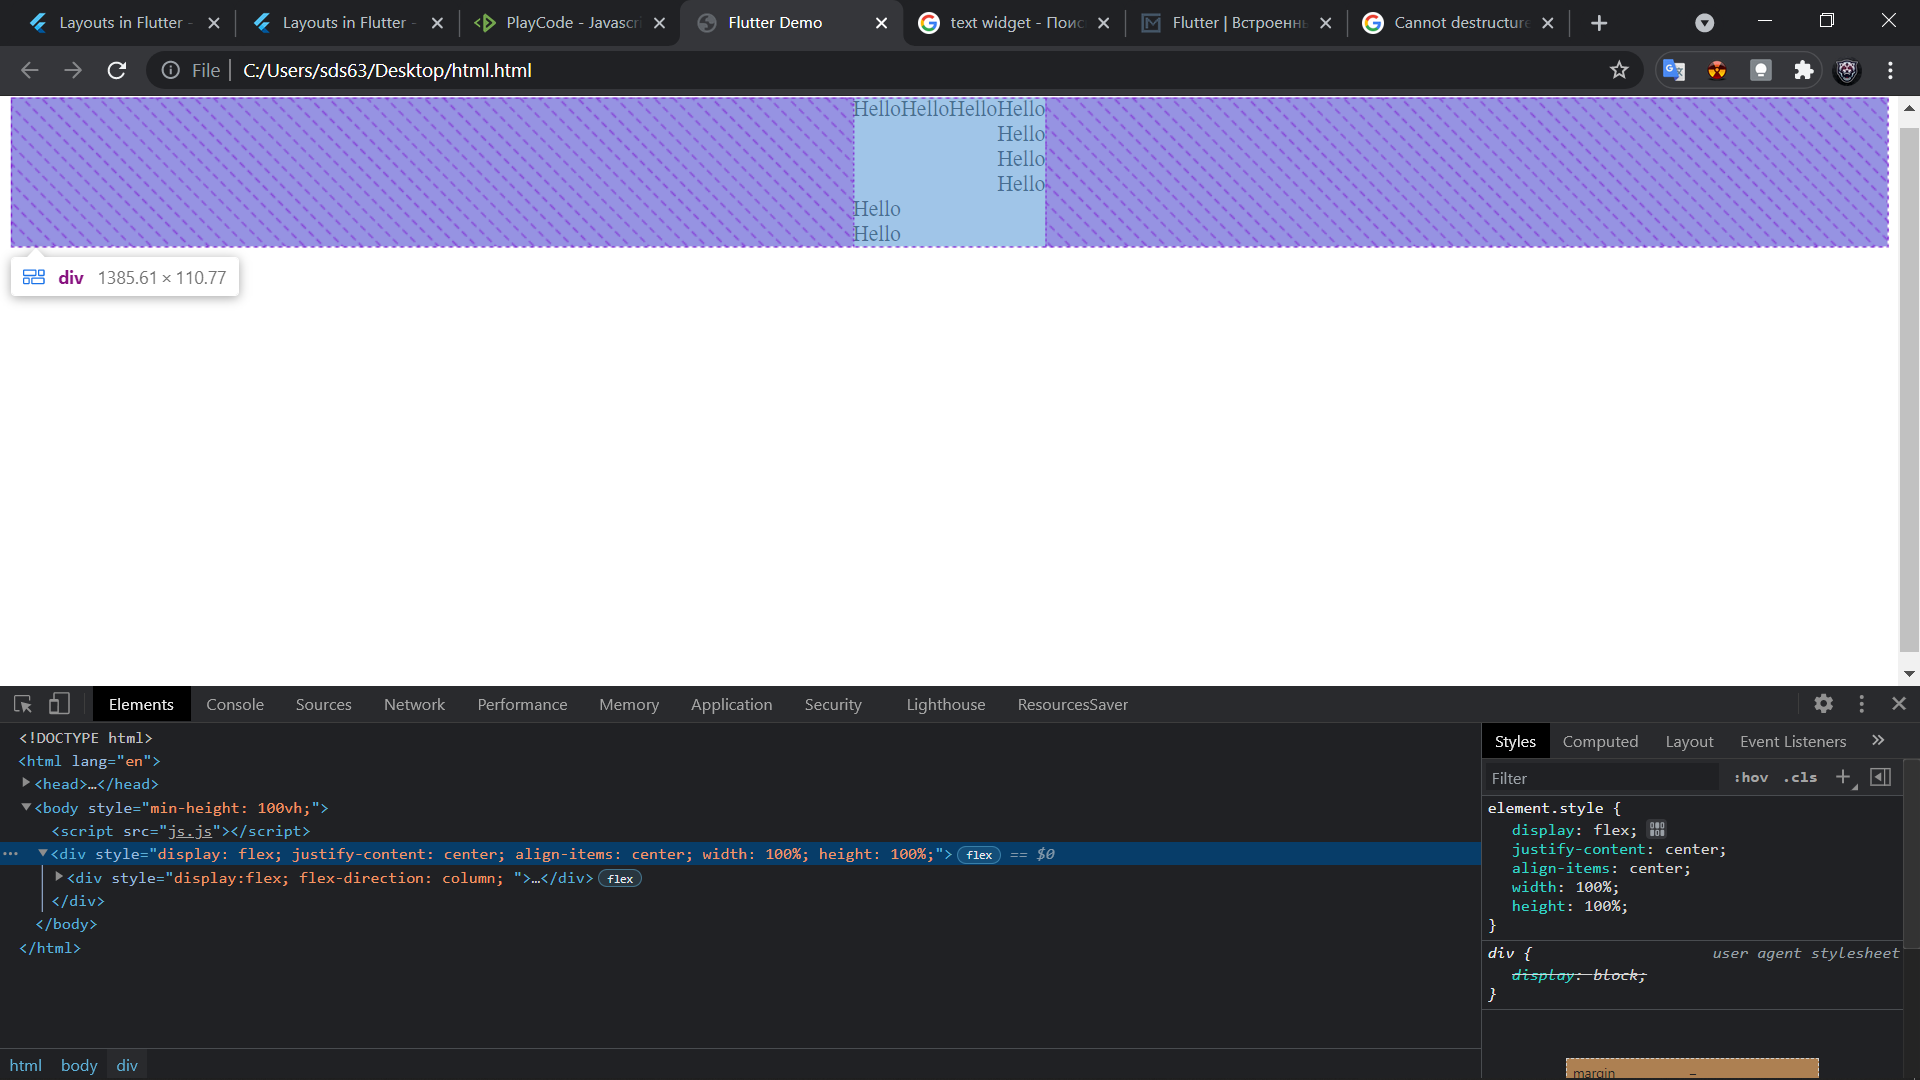Click the flex badge on the column div
Screen dimensions: 1920x1080
[x=620, y=879]
